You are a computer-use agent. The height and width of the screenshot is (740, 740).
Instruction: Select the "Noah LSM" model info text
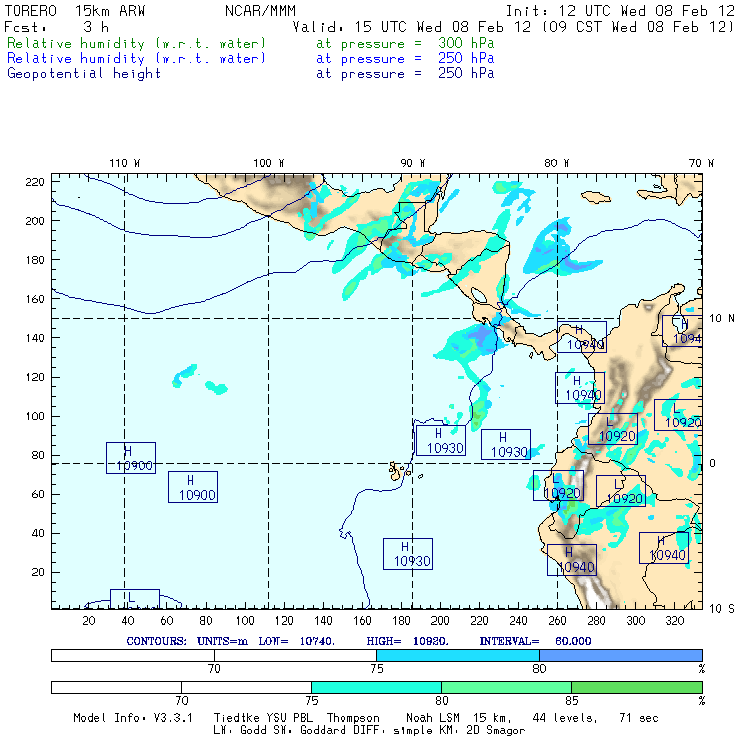(x=433, y=718)
